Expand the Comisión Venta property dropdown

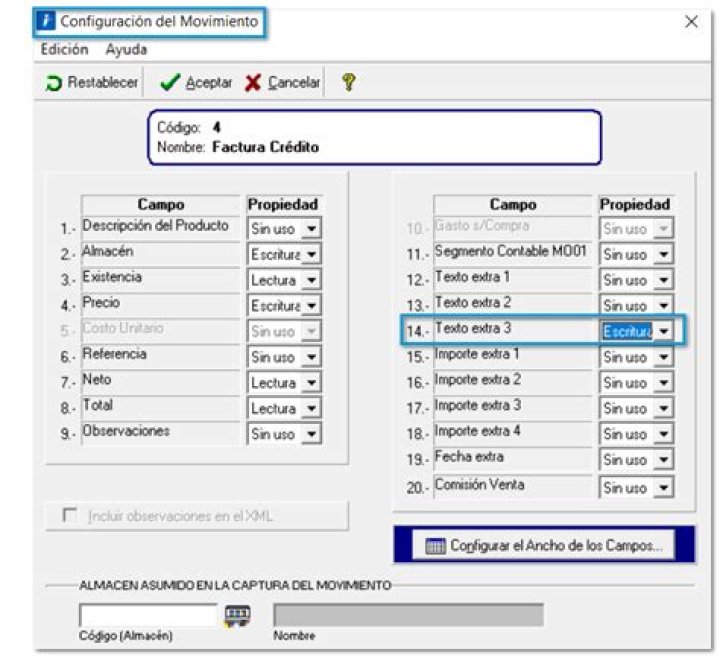point(665,487)
